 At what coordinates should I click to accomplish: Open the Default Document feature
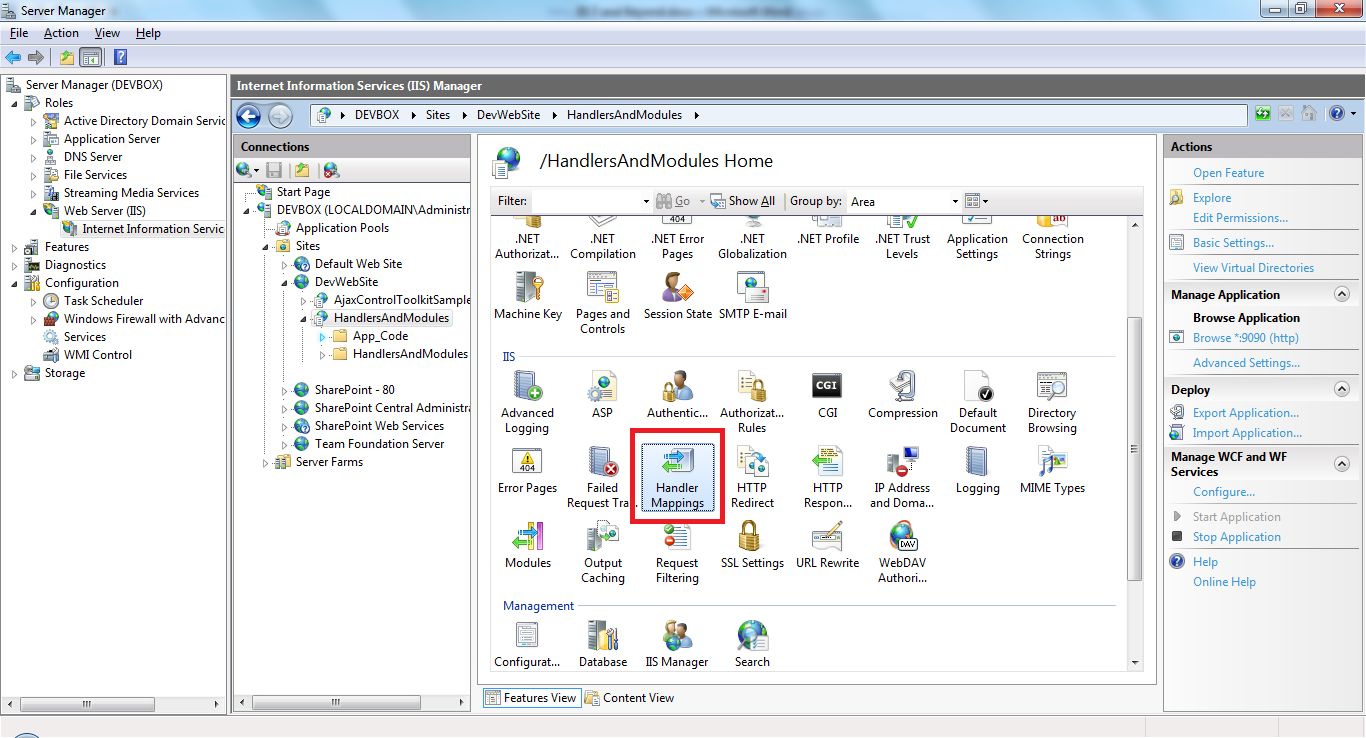click(977, 402)
